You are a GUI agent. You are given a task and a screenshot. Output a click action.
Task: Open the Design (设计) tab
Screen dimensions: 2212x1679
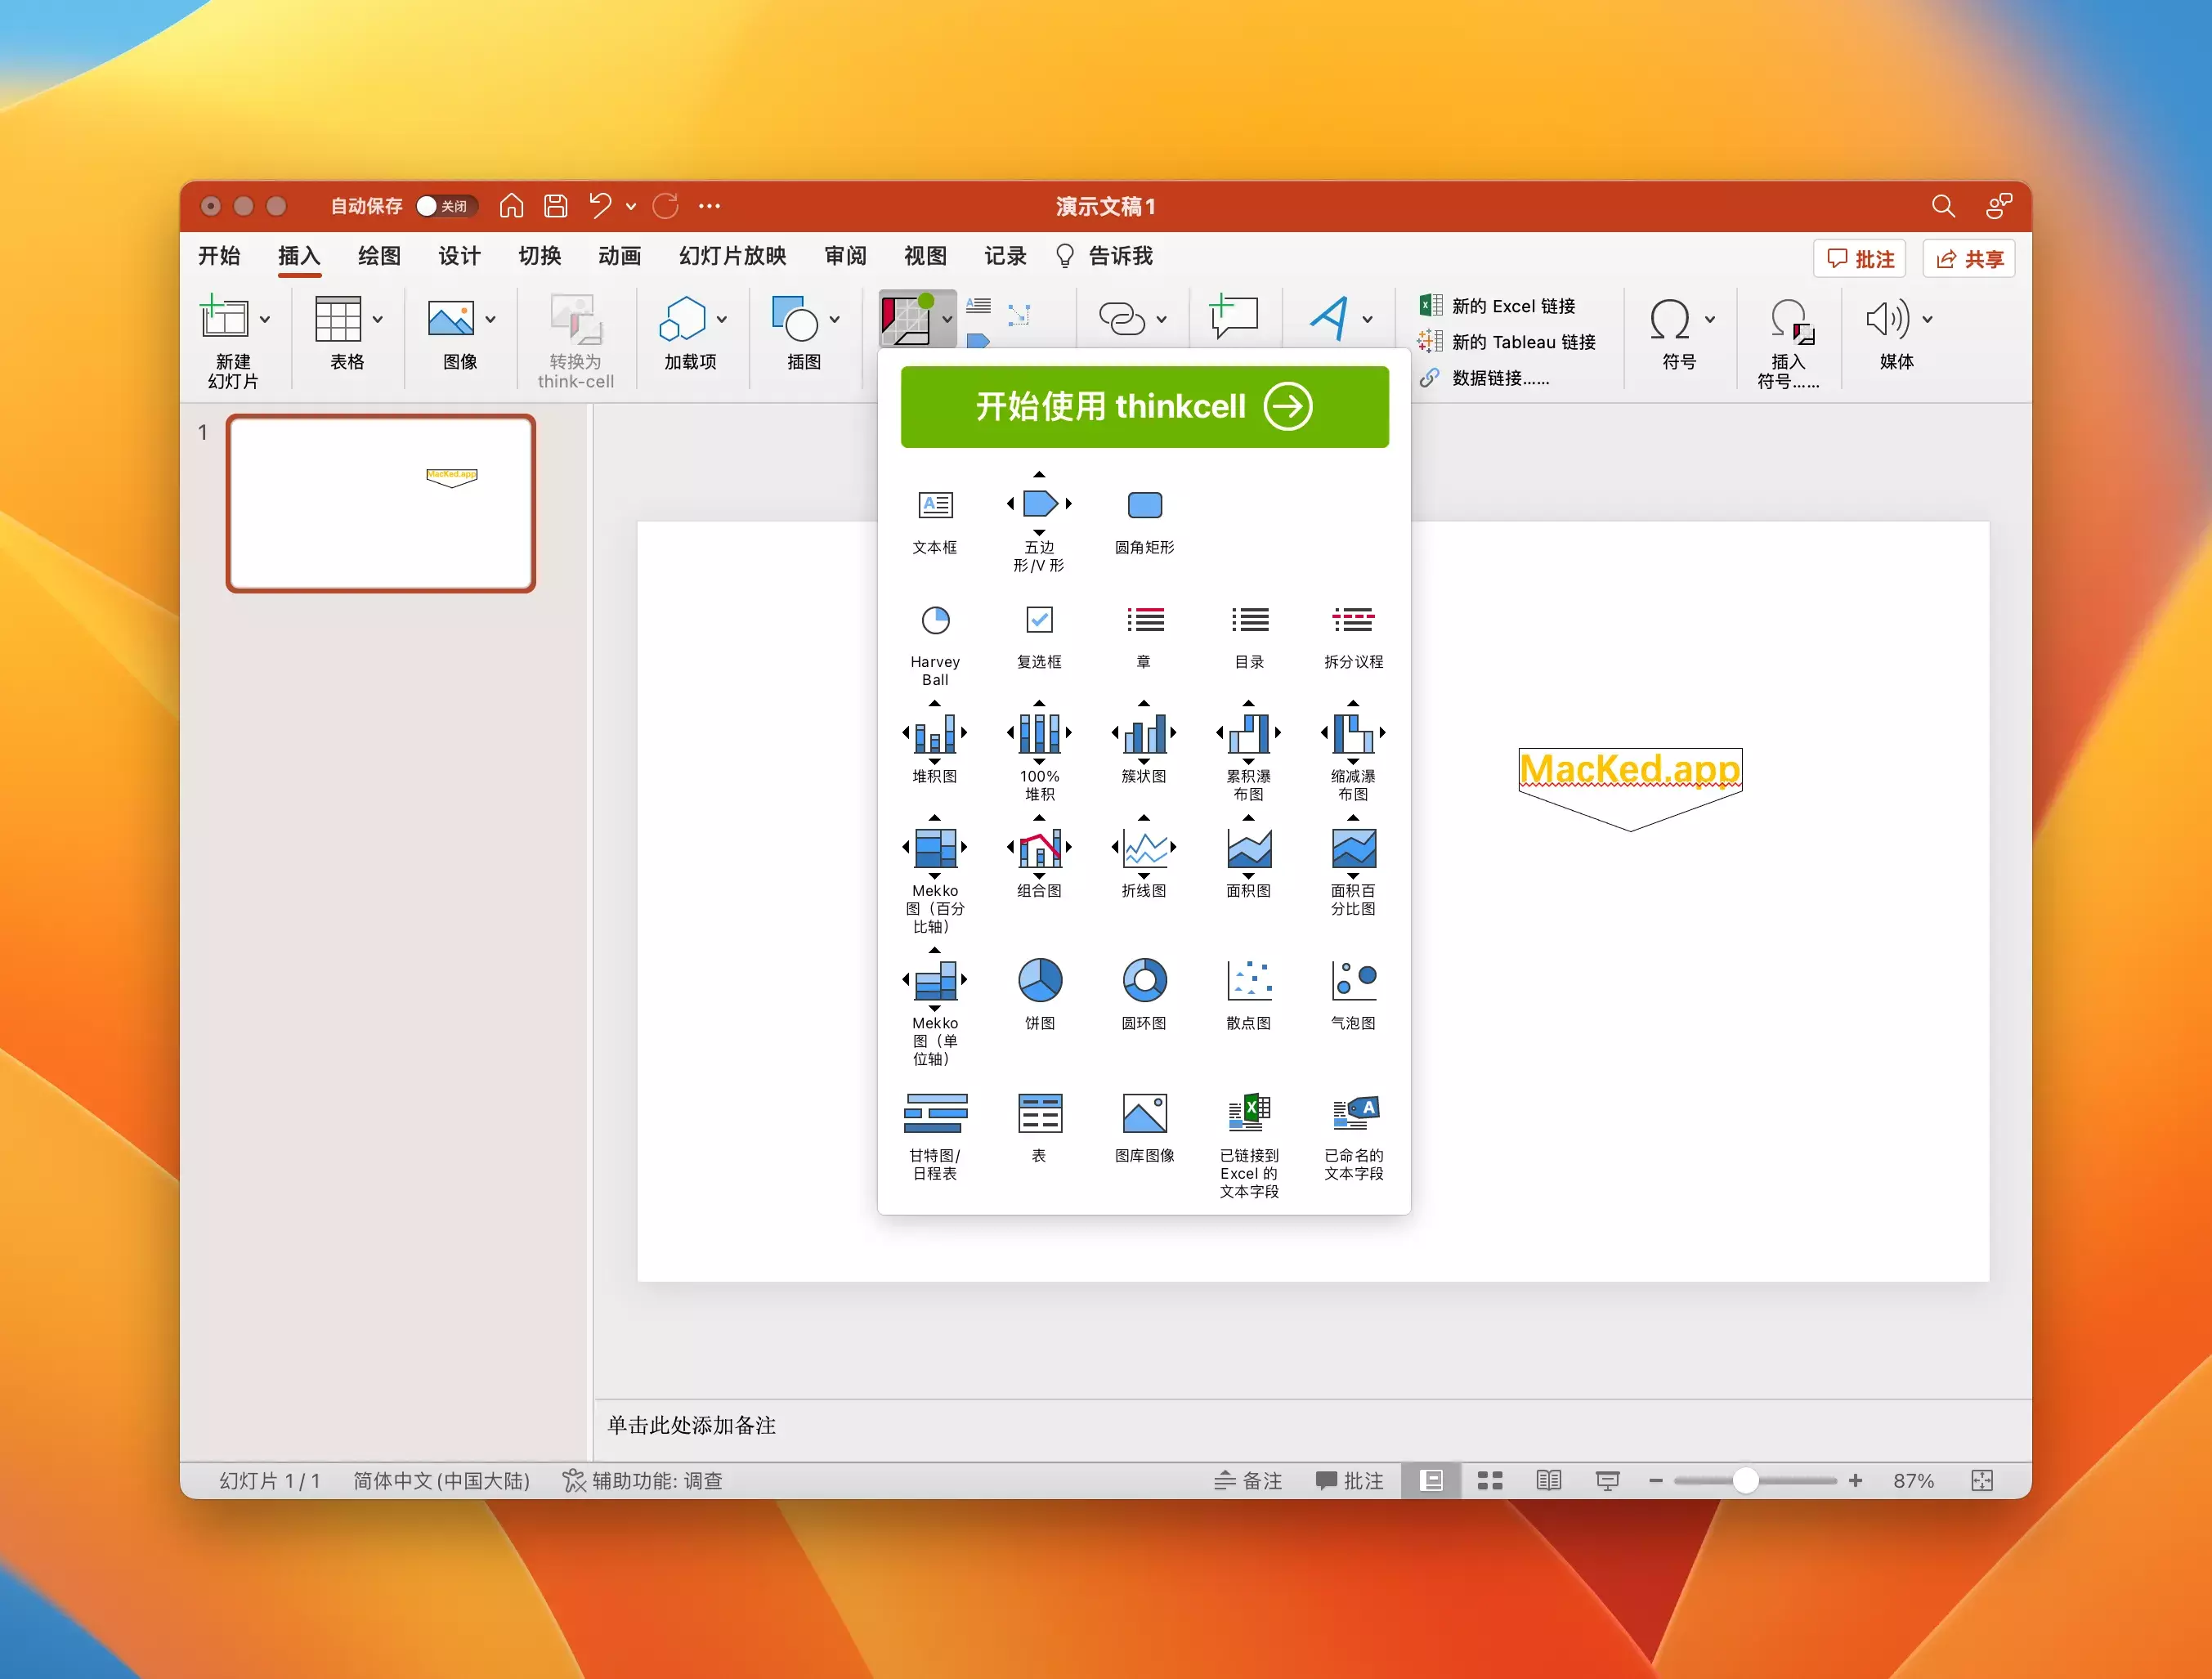click(459, 256)
